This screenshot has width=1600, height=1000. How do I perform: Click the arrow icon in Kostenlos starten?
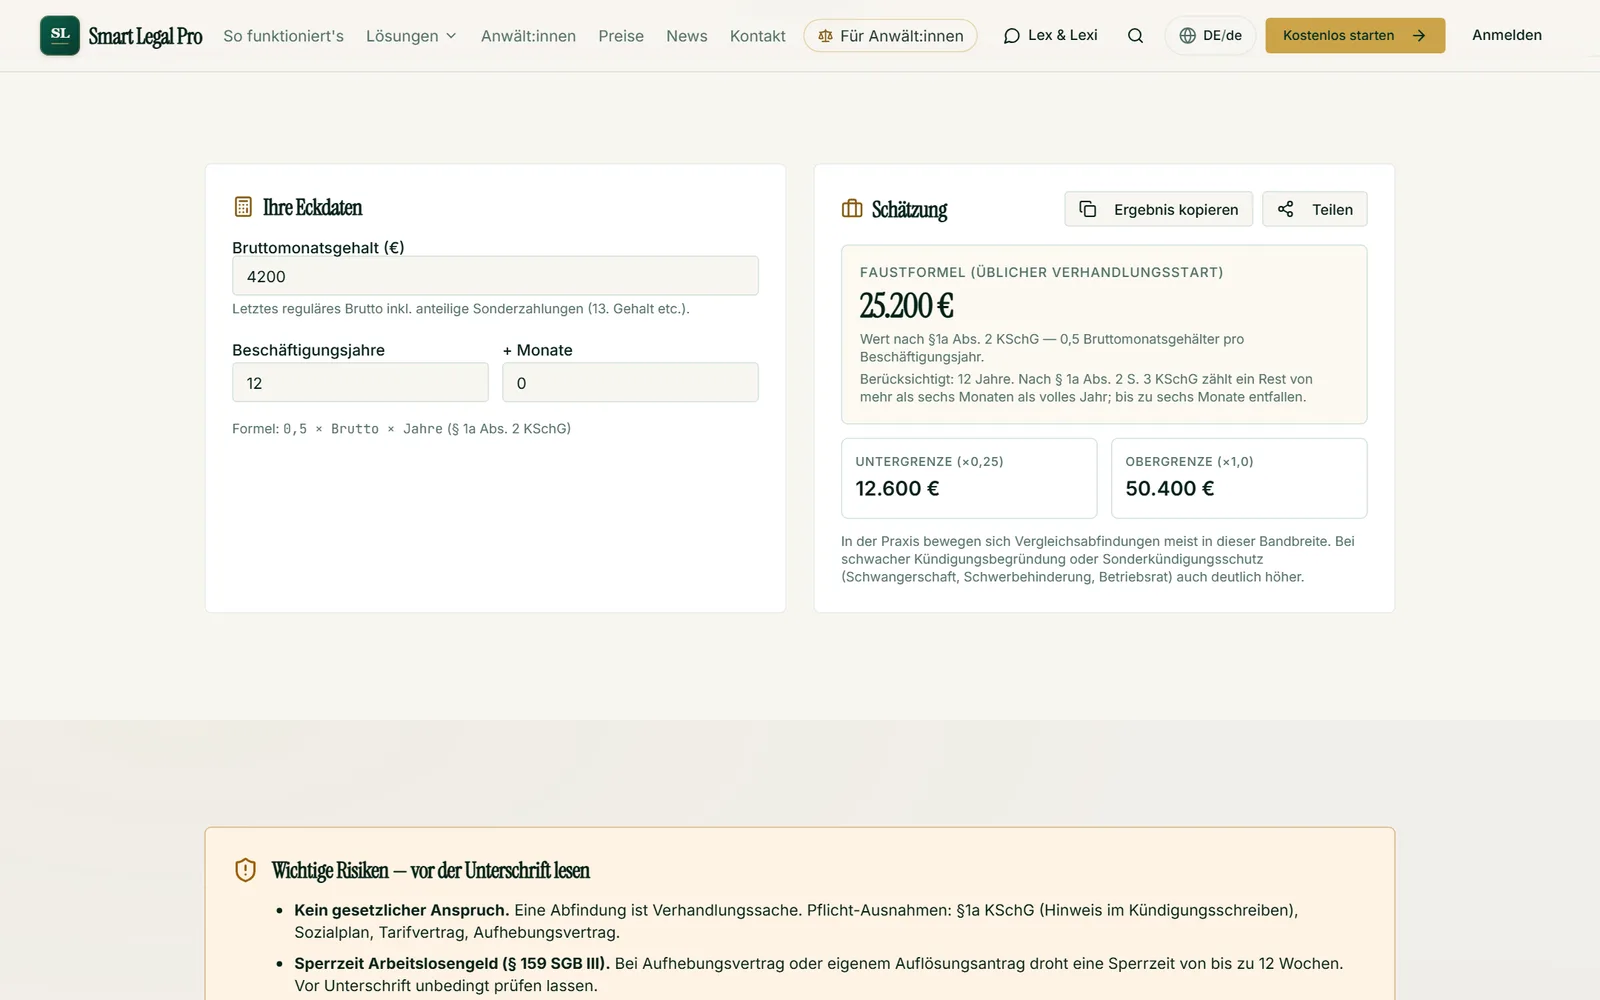click(1418, 36)
